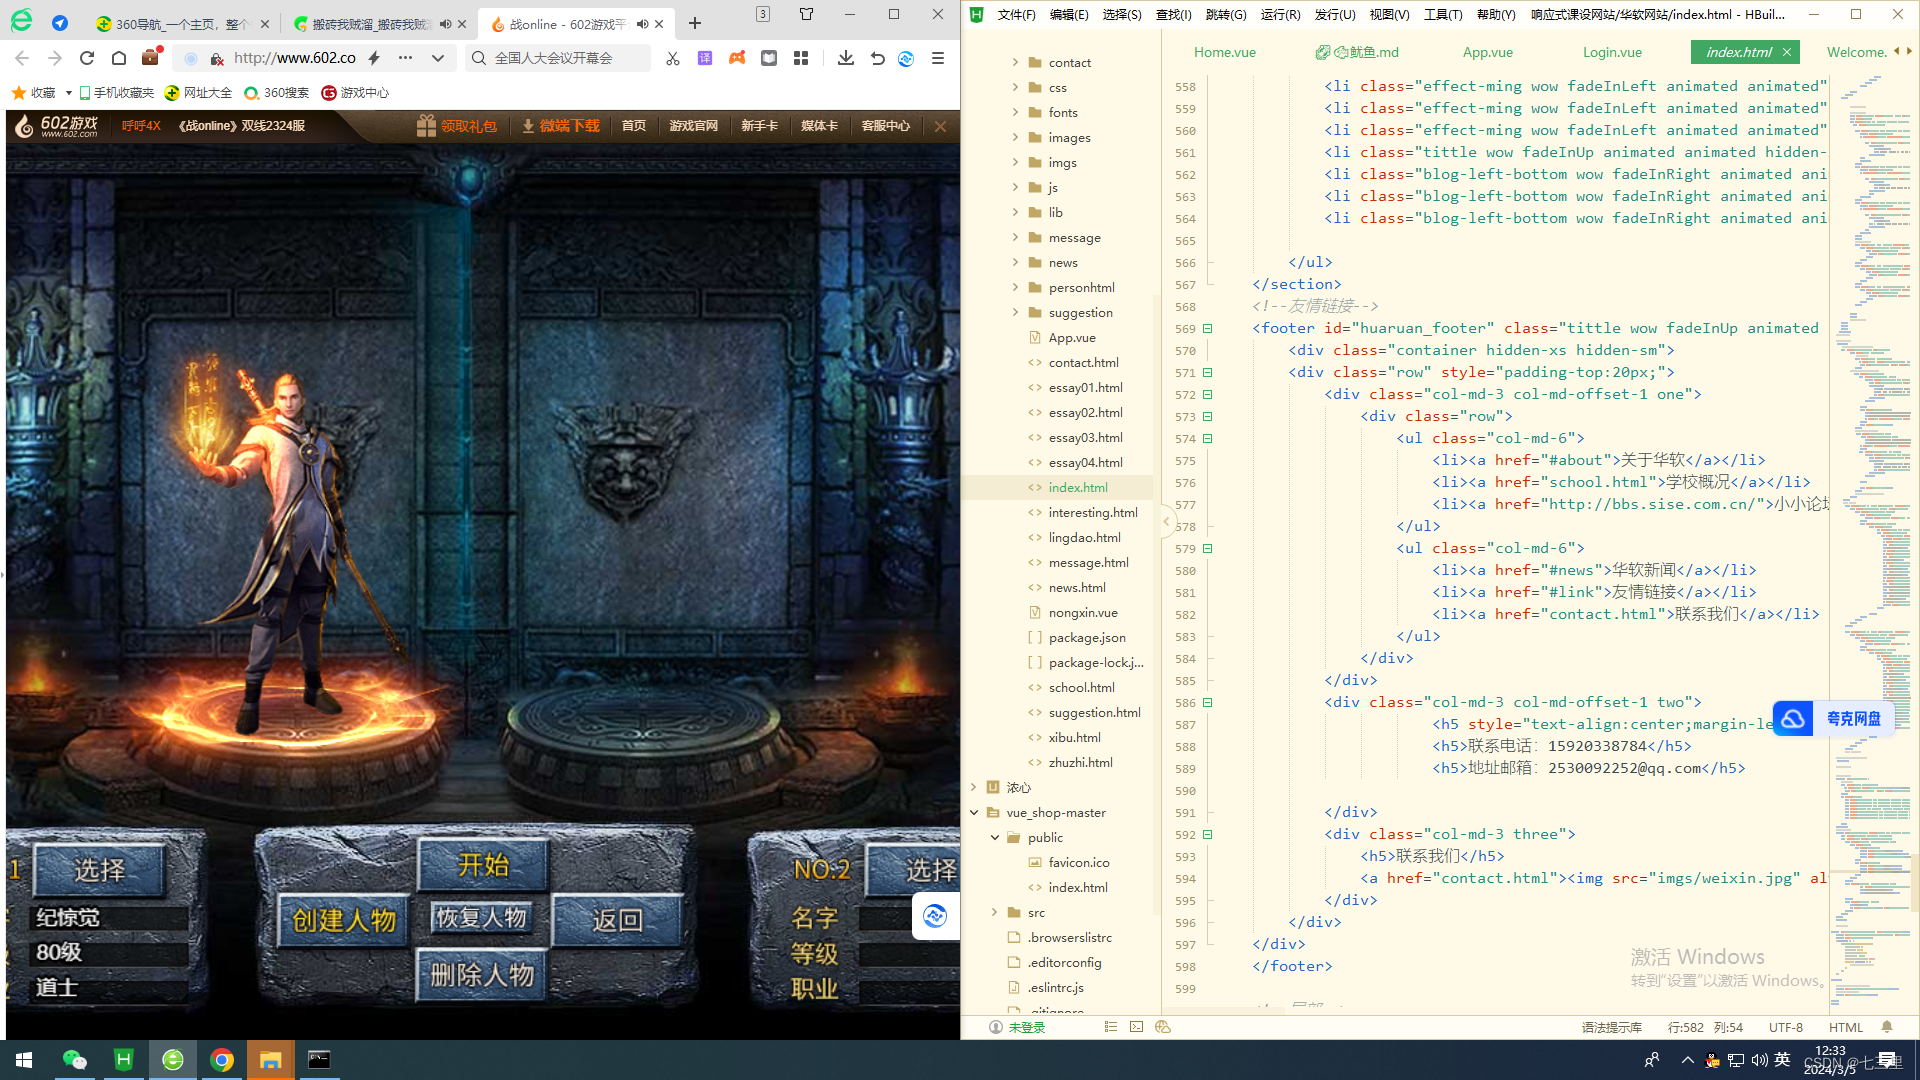
Task: Click the 领取礼包 link
Action: click(457, 126)
